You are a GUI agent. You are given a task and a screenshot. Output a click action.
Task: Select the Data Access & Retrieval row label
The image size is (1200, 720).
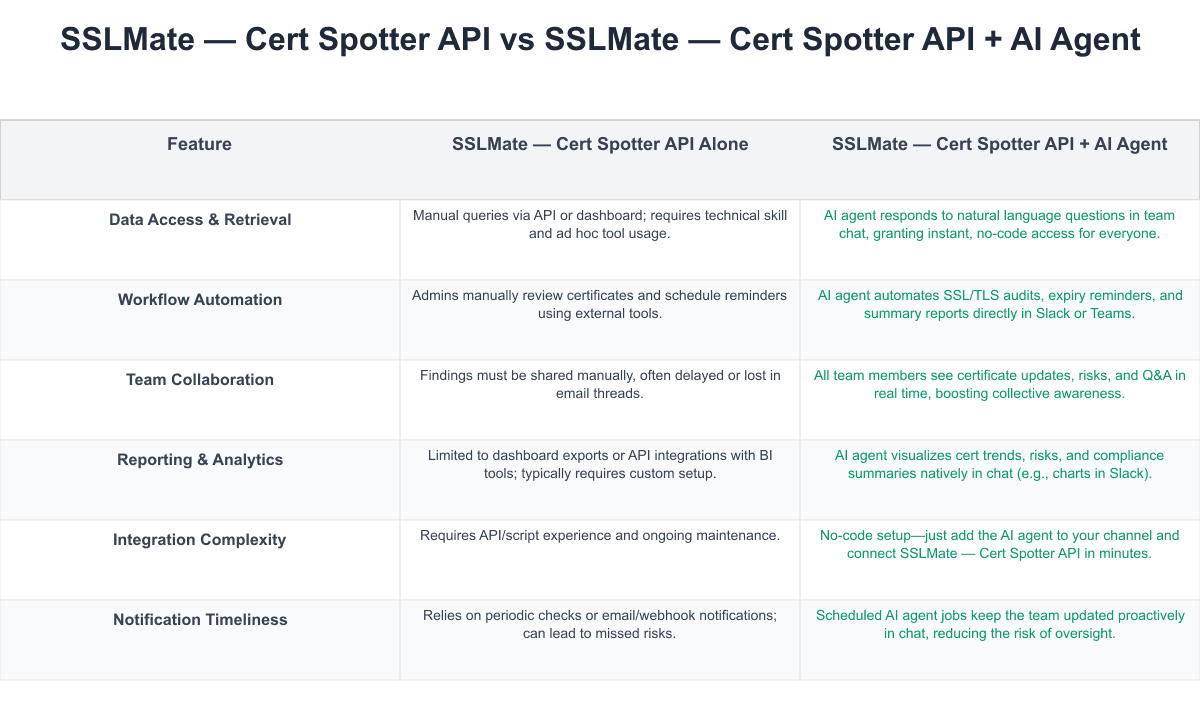[x=200, y=219]
